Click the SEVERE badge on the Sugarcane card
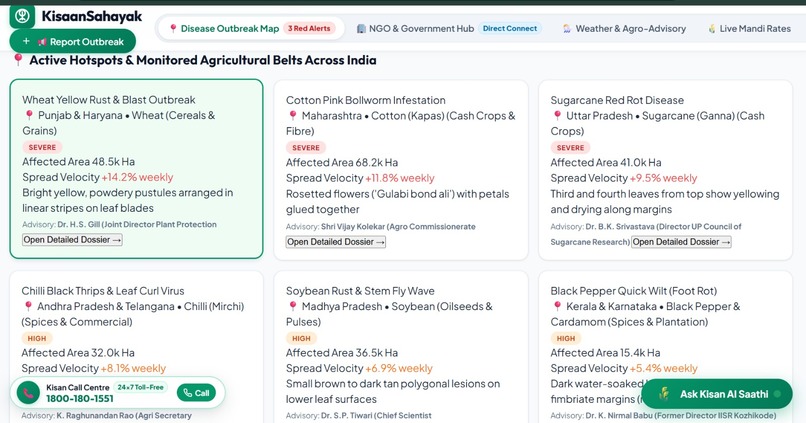This screenshot has width=806, height=423. 571,148
